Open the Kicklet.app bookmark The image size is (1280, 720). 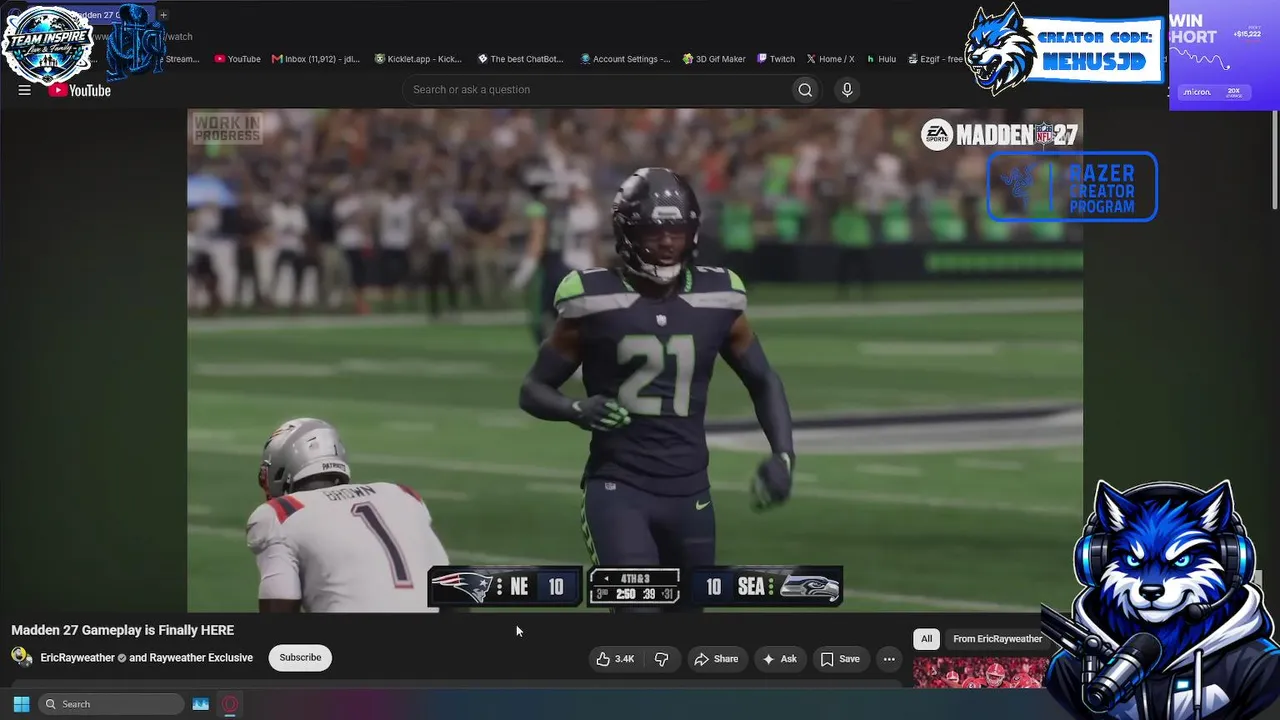(418, 59)
